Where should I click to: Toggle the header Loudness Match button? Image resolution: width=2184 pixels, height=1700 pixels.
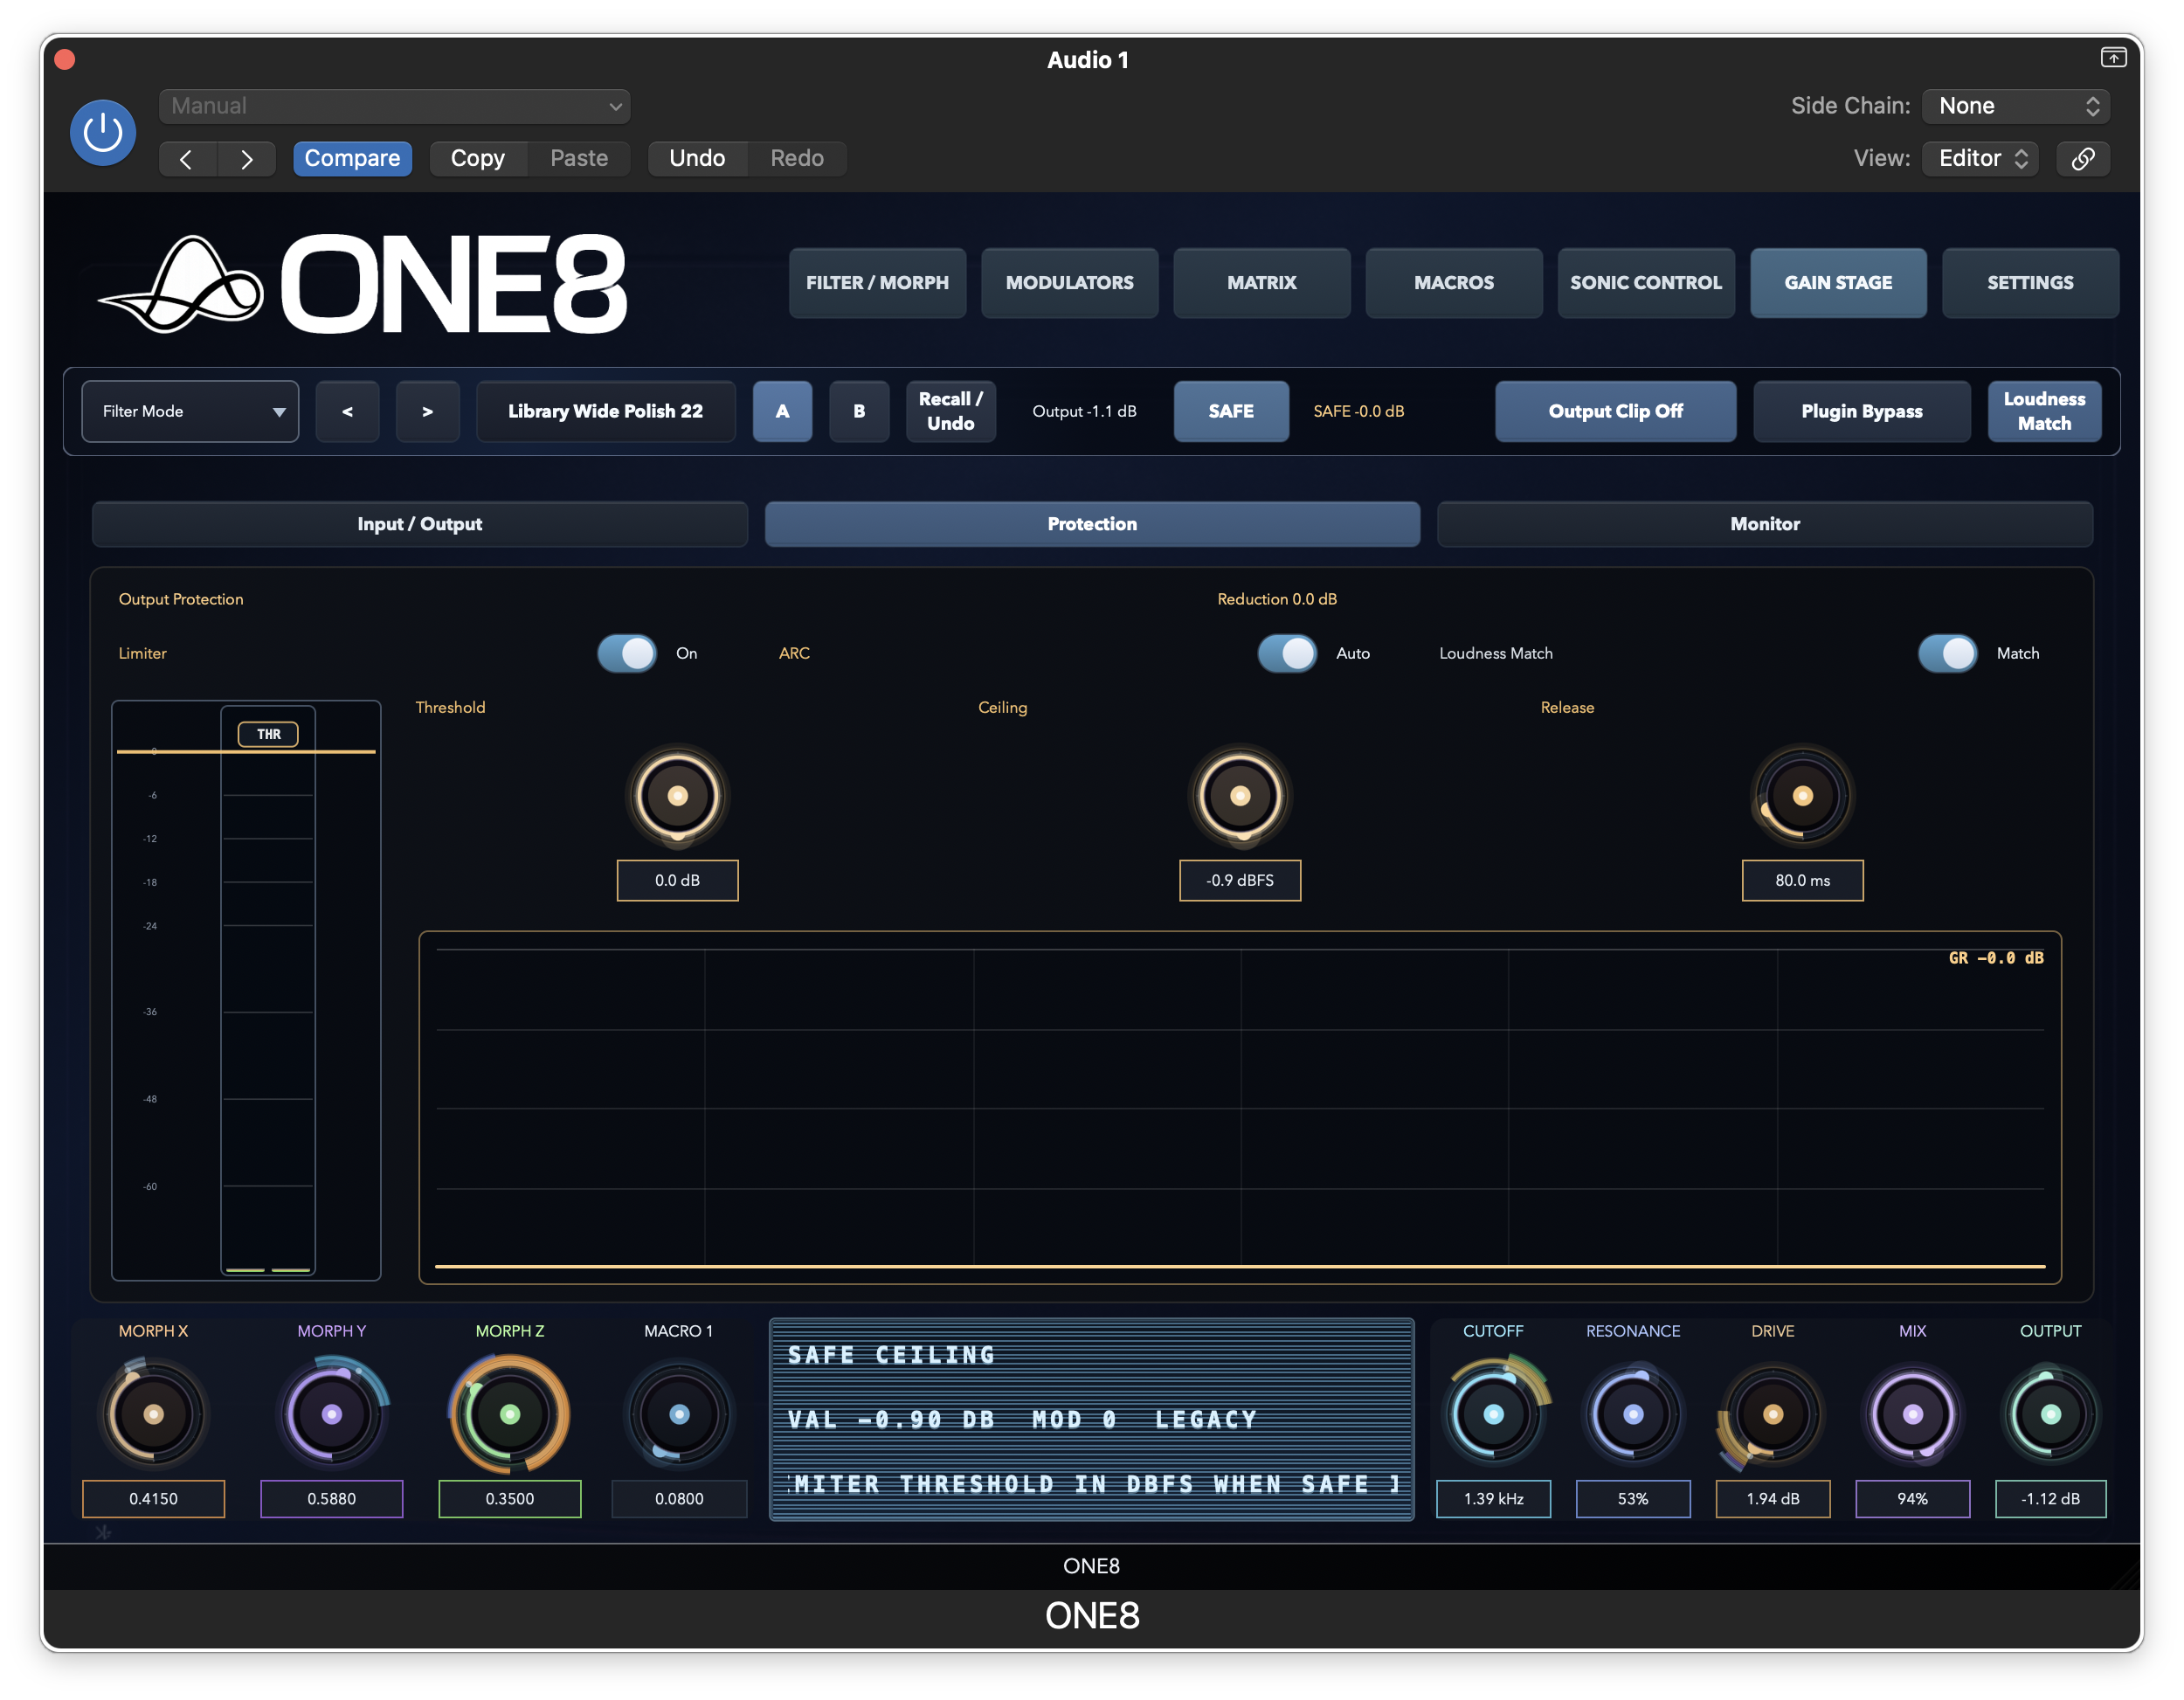(2044, 411)
